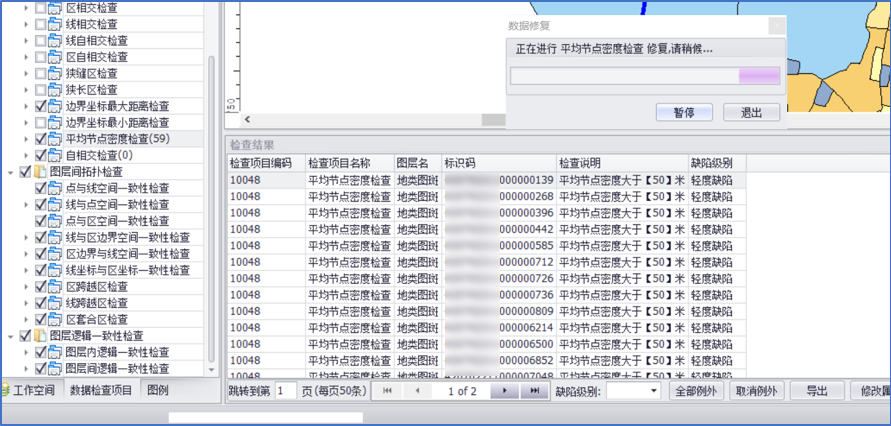Click the 图层间拓扑检查 folder icon
891x426 pixels.
pos(41,172)
